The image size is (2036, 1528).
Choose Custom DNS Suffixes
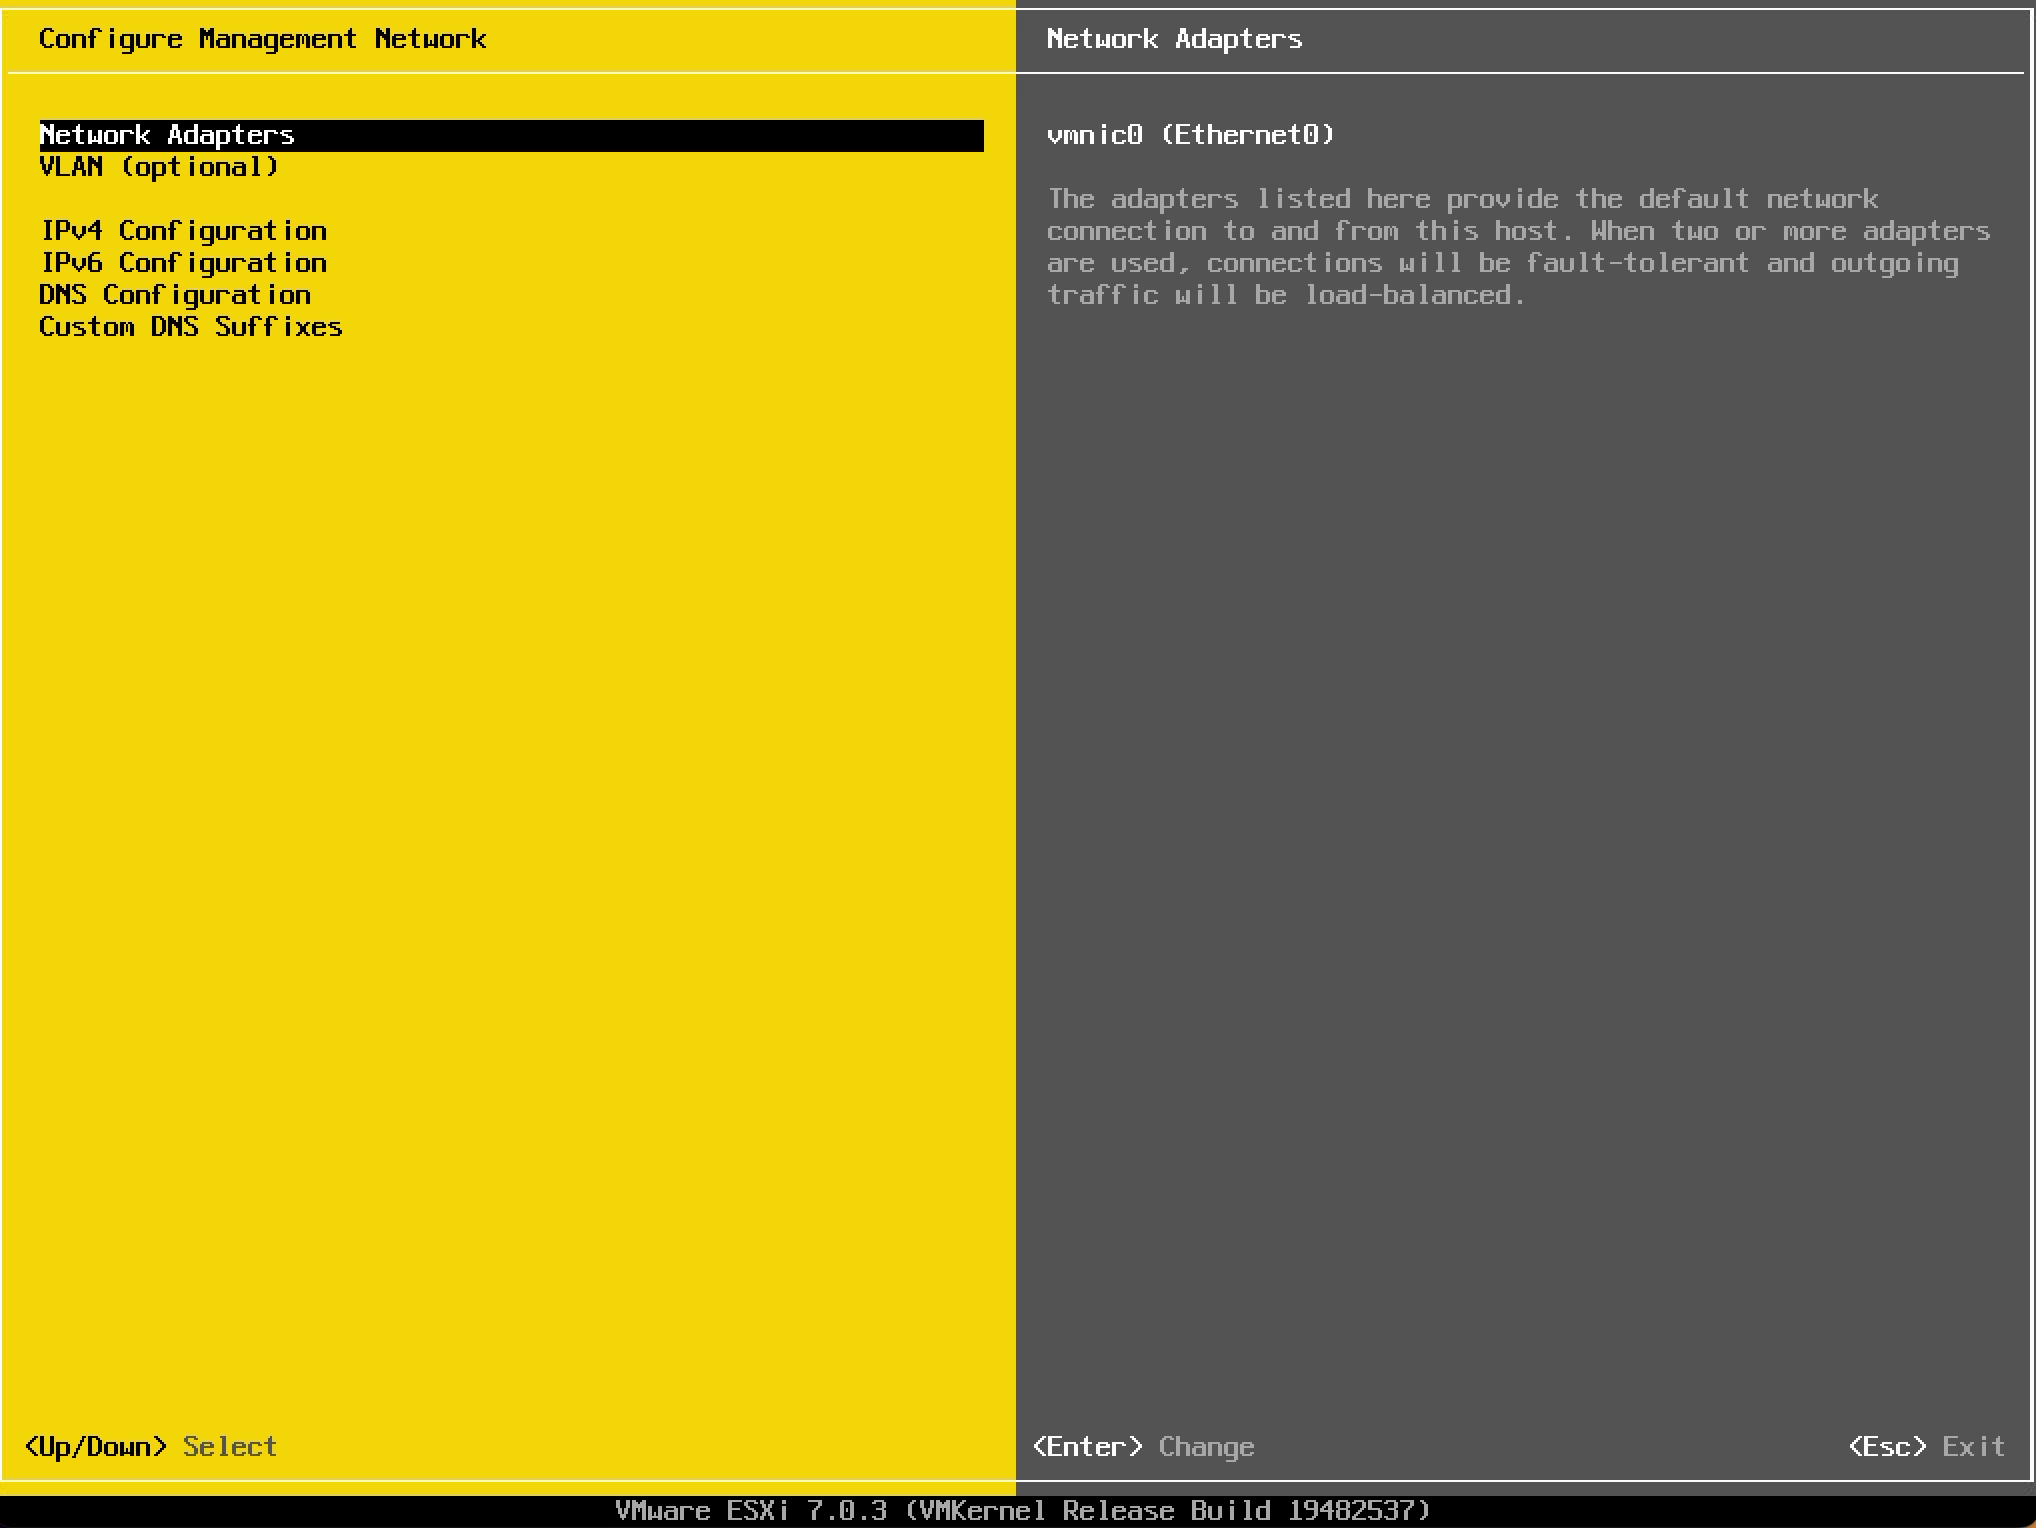(191, 327)
